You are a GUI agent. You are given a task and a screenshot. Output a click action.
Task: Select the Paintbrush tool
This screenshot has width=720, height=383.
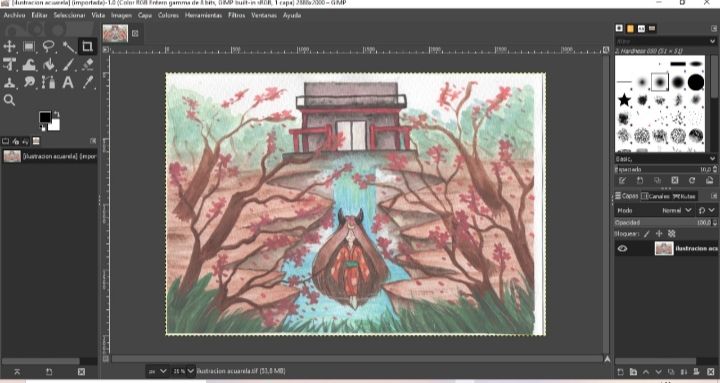pos(68,64)
